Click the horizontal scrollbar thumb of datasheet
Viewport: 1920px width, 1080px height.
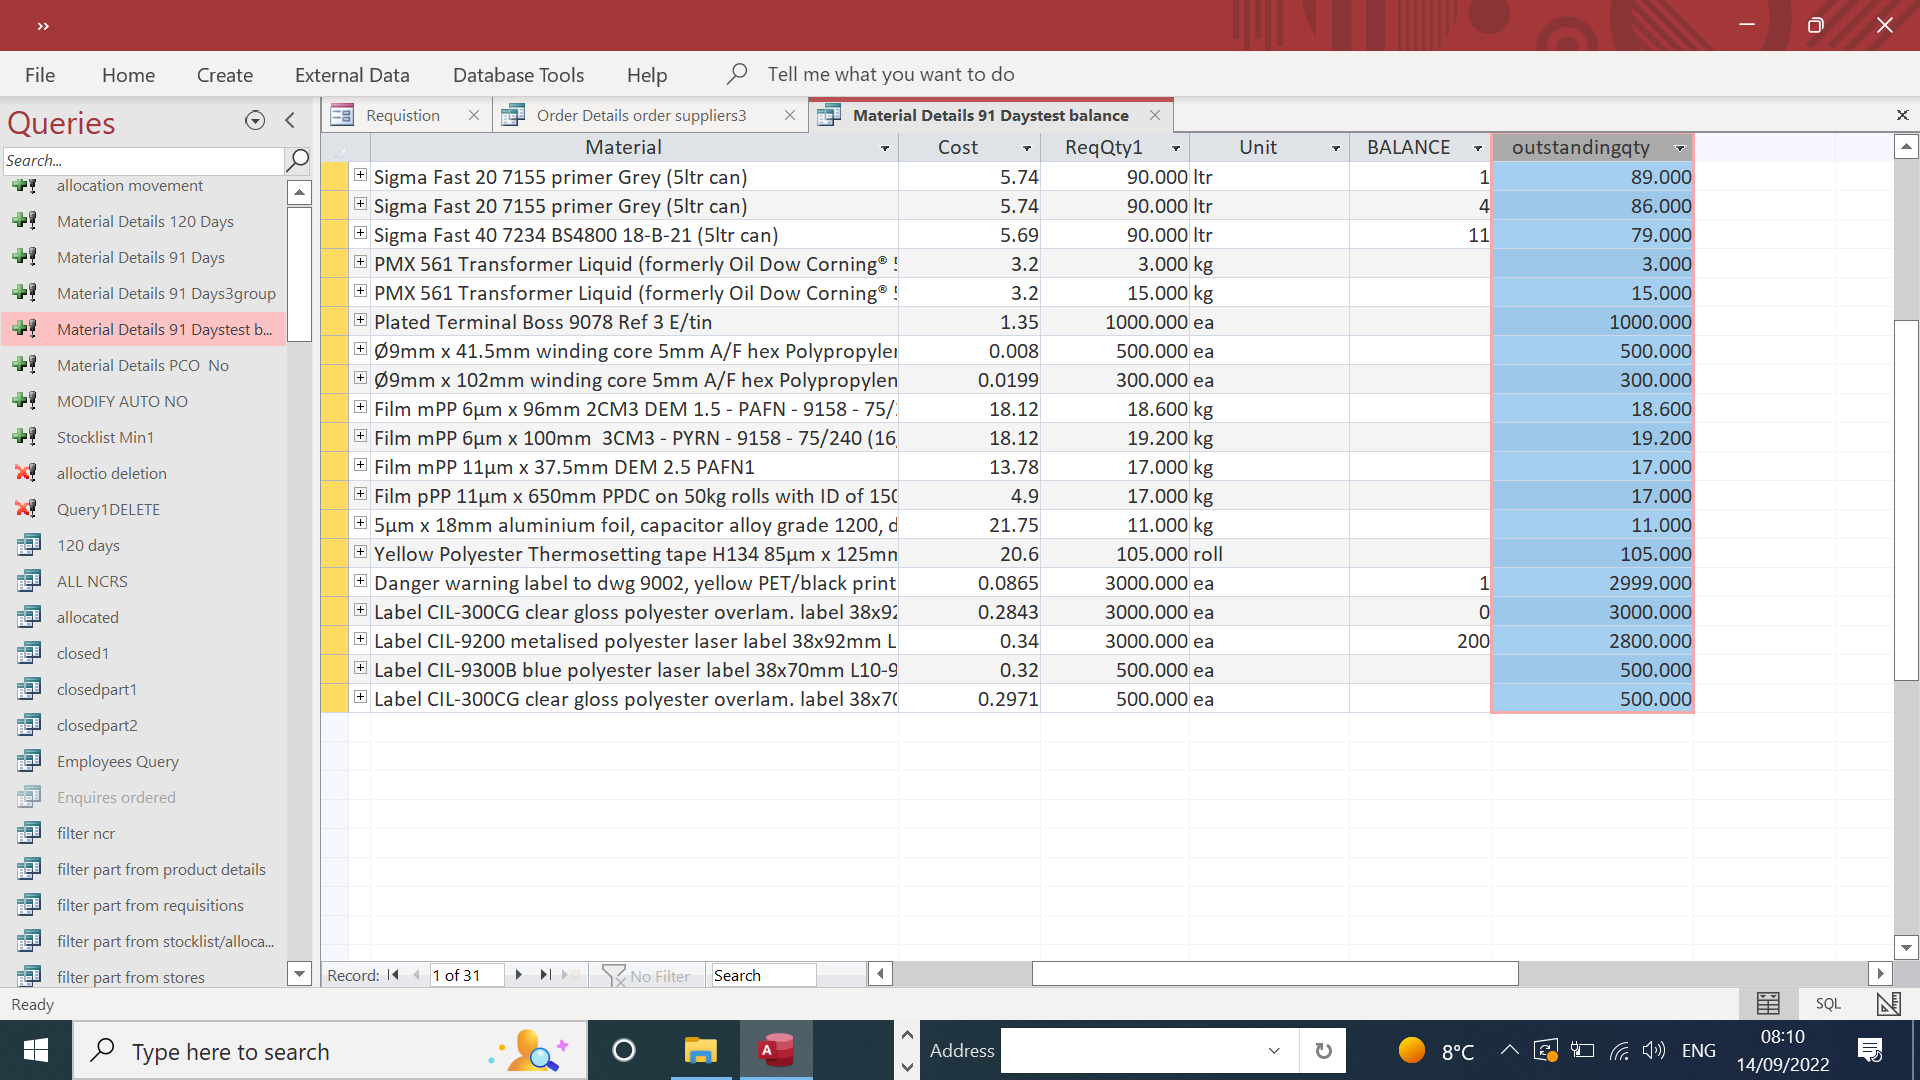pos(1275,974)
